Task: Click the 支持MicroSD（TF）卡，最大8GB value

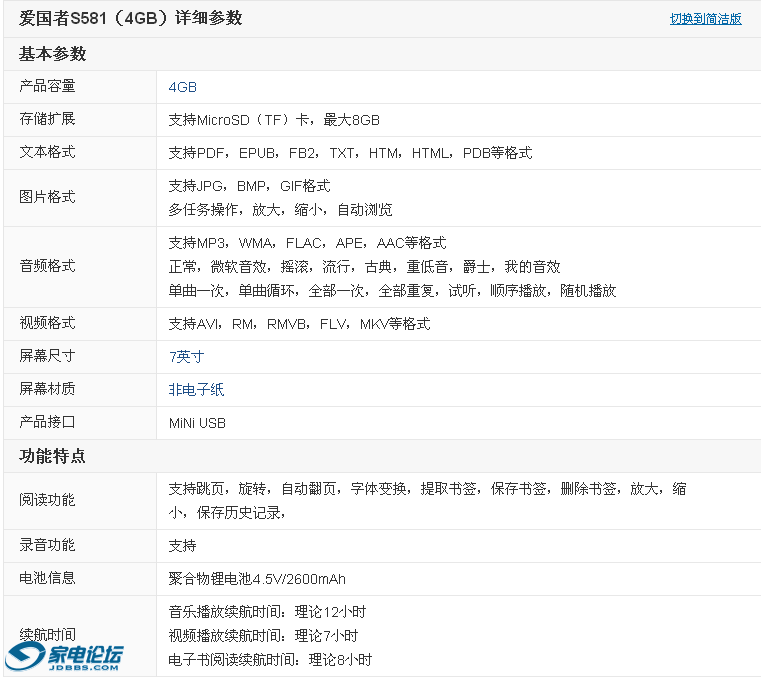Action: tap(274, 120)
